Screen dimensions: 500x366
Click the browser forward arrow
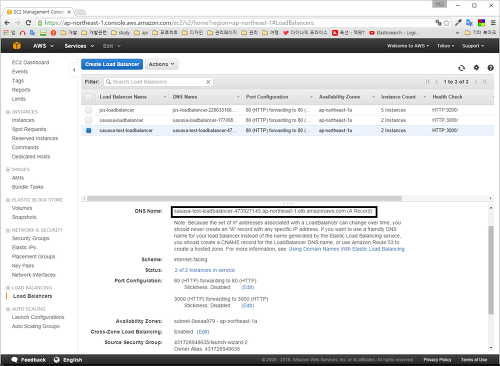pos(18,23)
